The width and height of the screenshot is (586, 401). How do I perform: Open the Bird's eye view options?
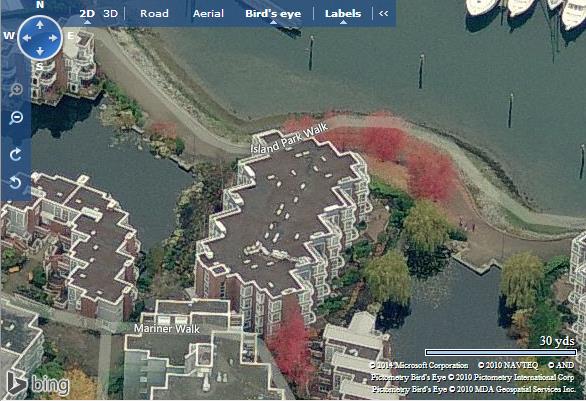pyautogui.click(x=273, y=14)
